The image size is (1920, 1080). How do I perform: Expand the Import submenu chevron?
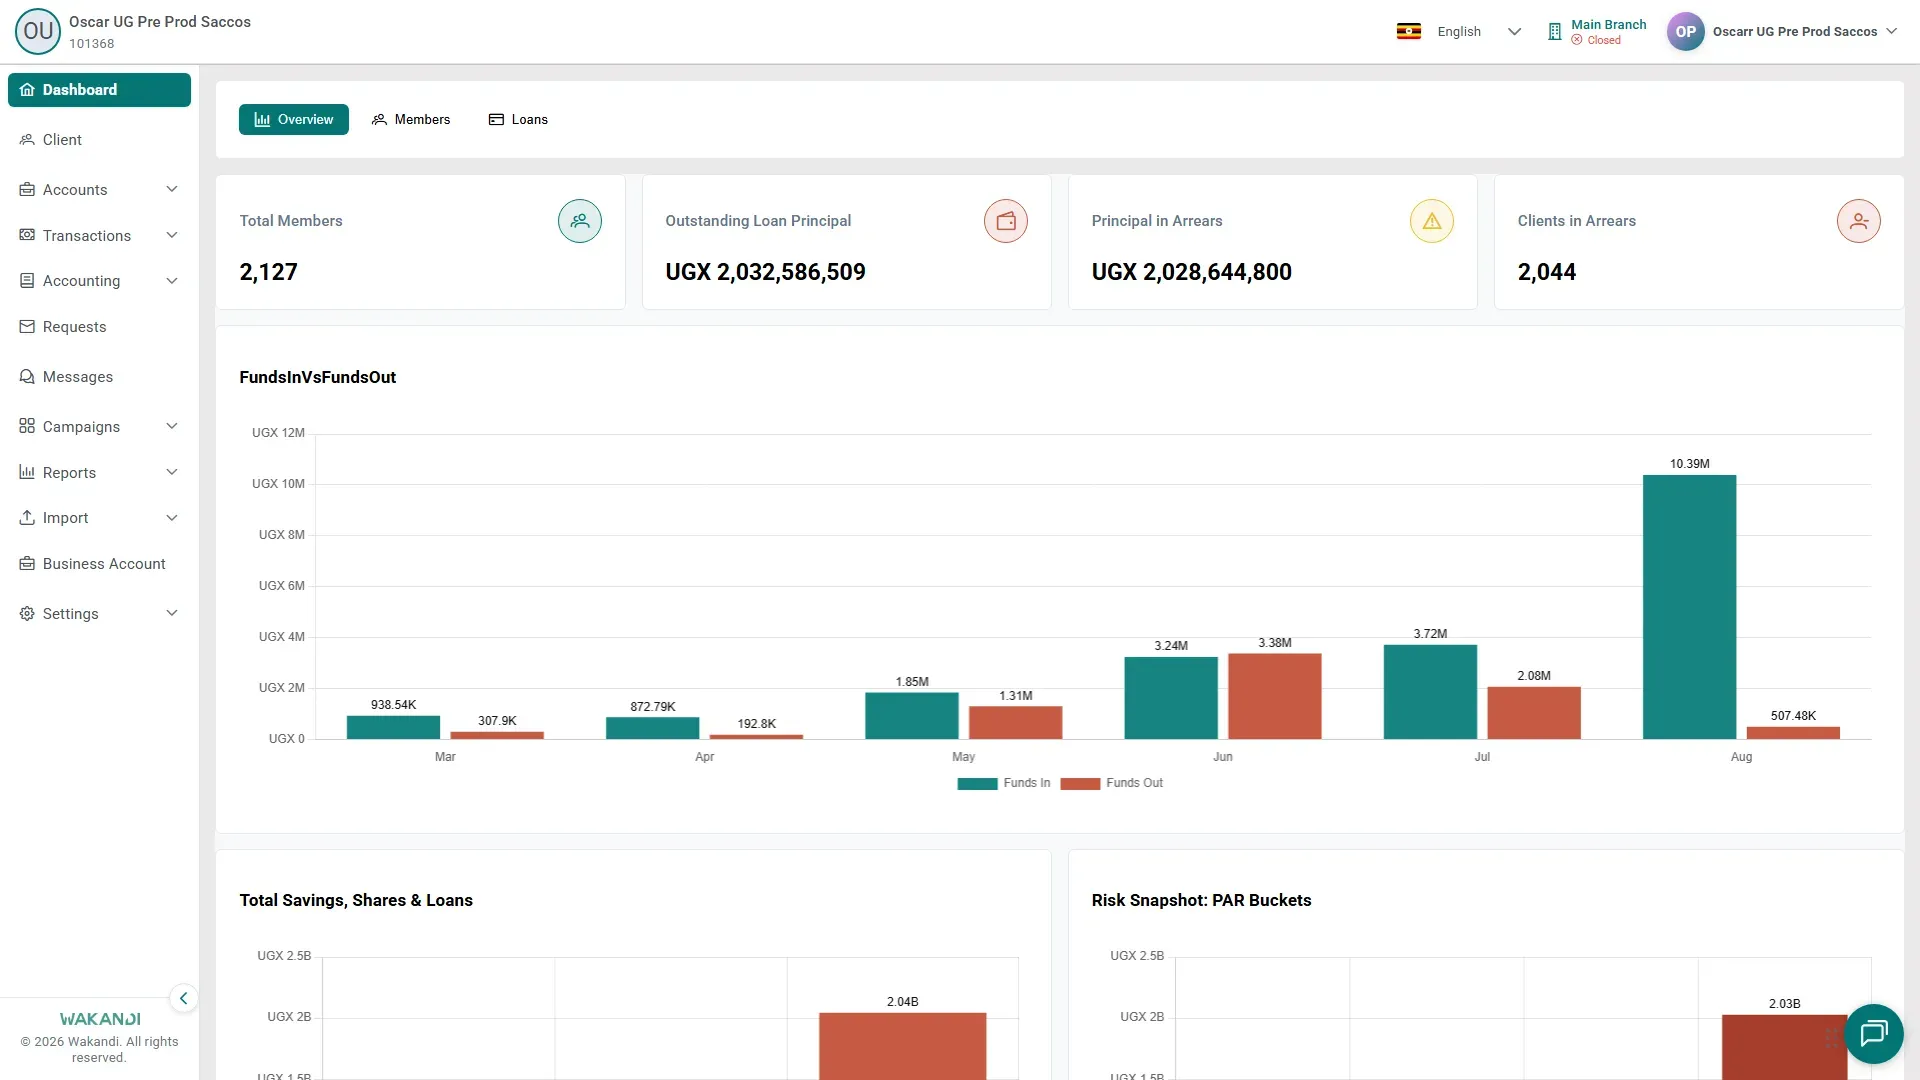tap(172, 518)
